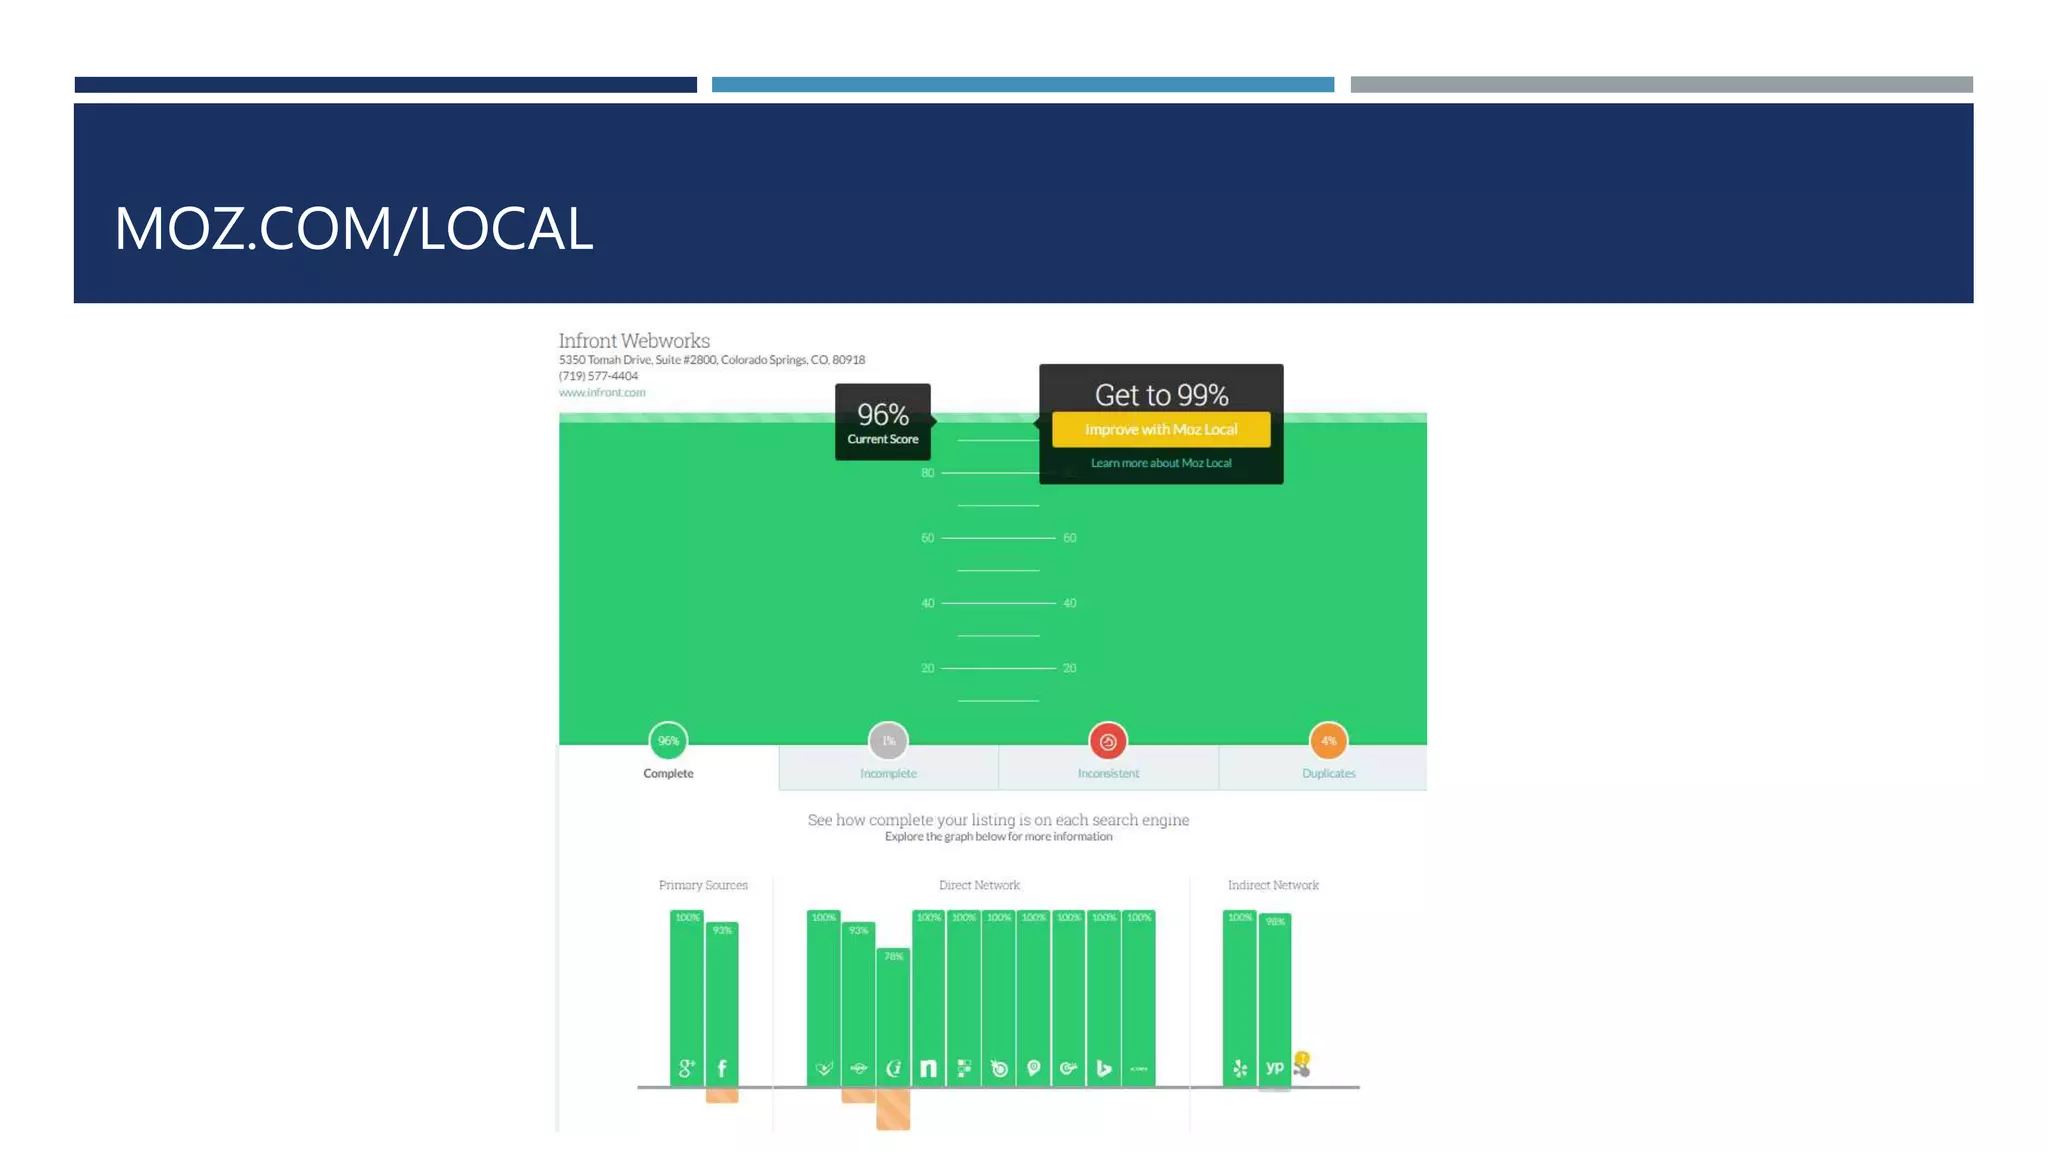Open the Learn more about Moz Local link
The height and width of the screenshot is (1152, 2048).
pos(1161,463)
